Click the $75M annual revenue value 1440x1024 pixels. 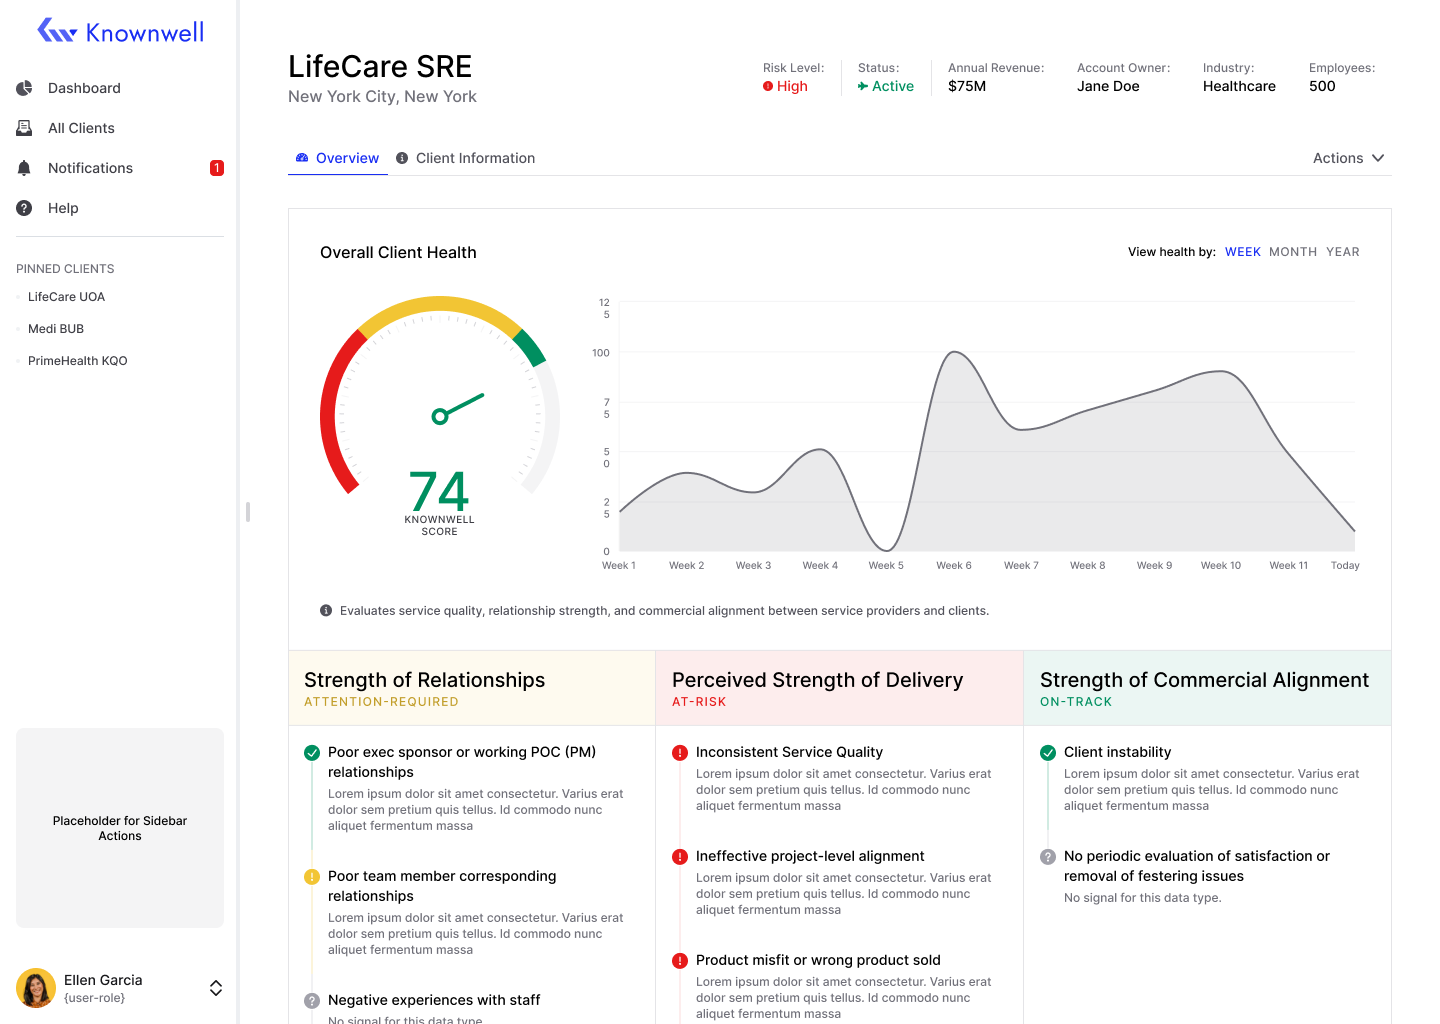pyautogui.click(x=967, y=86)
